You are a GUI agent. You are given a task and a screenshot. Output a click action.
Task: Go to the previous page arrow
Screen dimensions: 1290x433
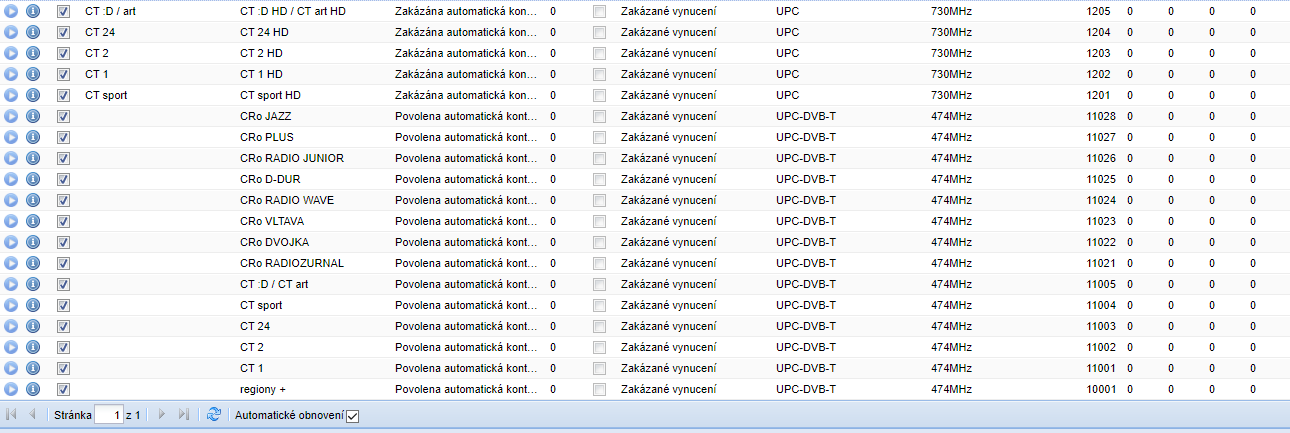click(x=32, y=414)
